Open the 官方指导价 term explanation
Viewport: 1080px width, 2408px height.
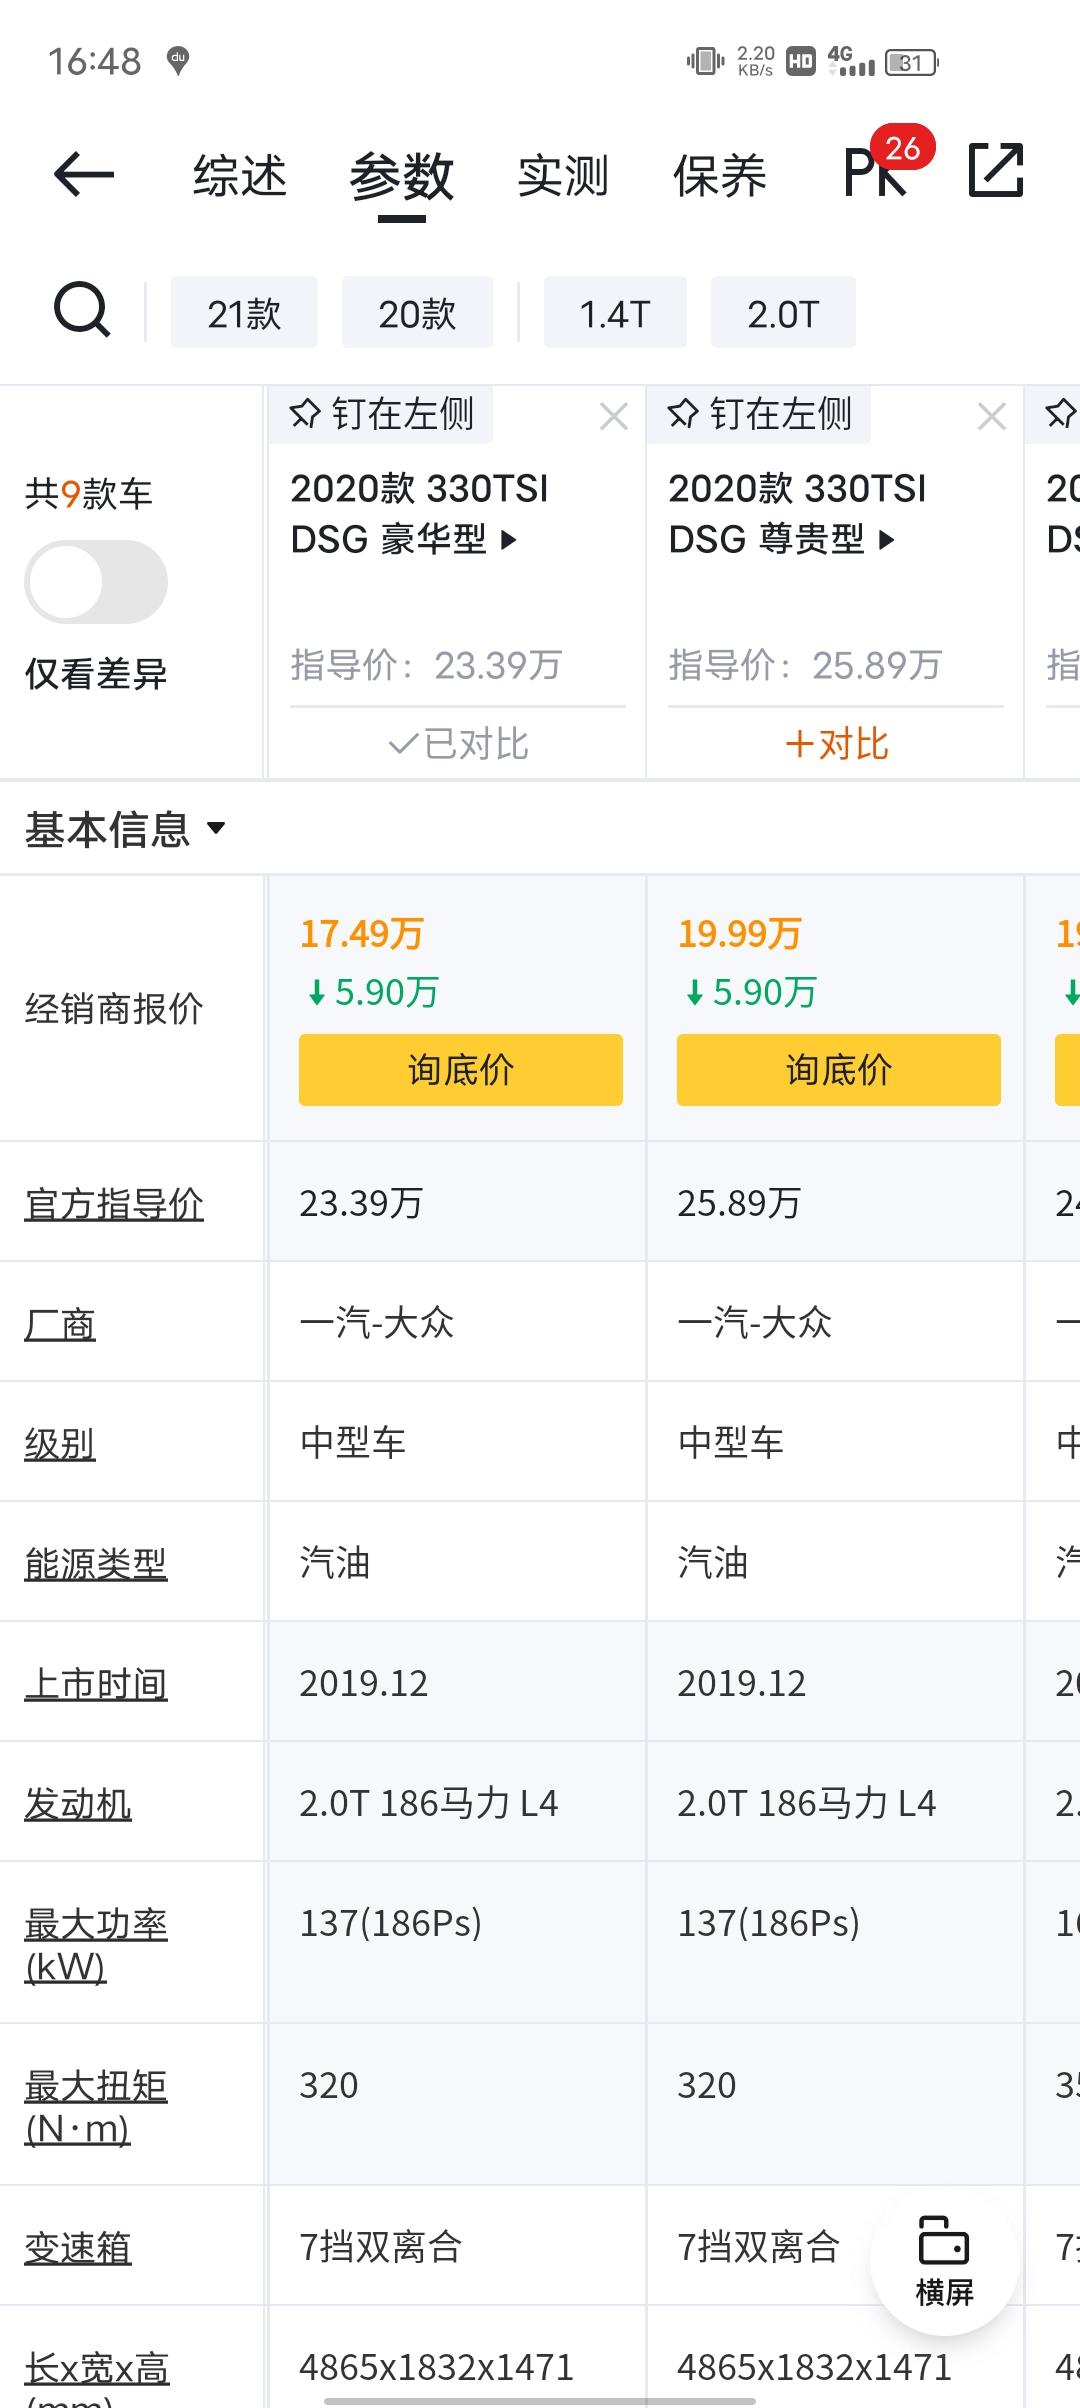(114, 1203)
